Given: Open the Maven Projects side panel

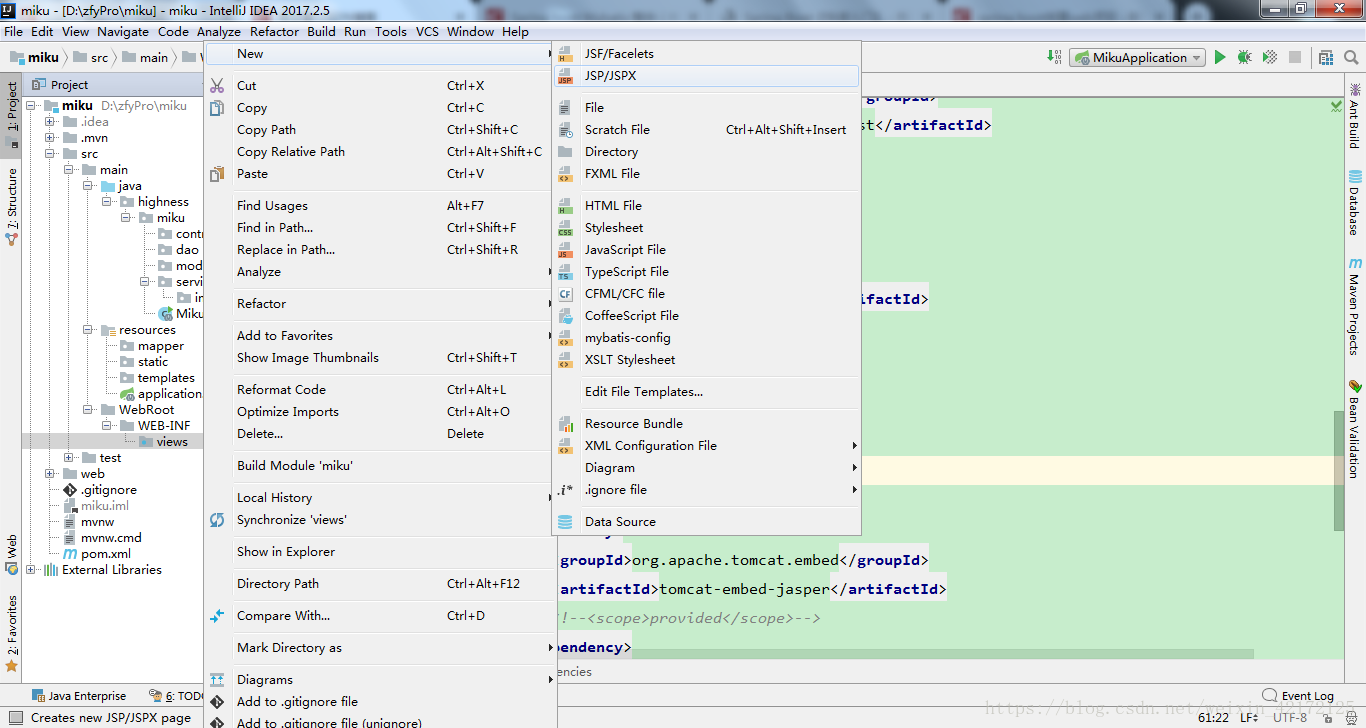Looking at the screenshot, I should point(1355,306).
